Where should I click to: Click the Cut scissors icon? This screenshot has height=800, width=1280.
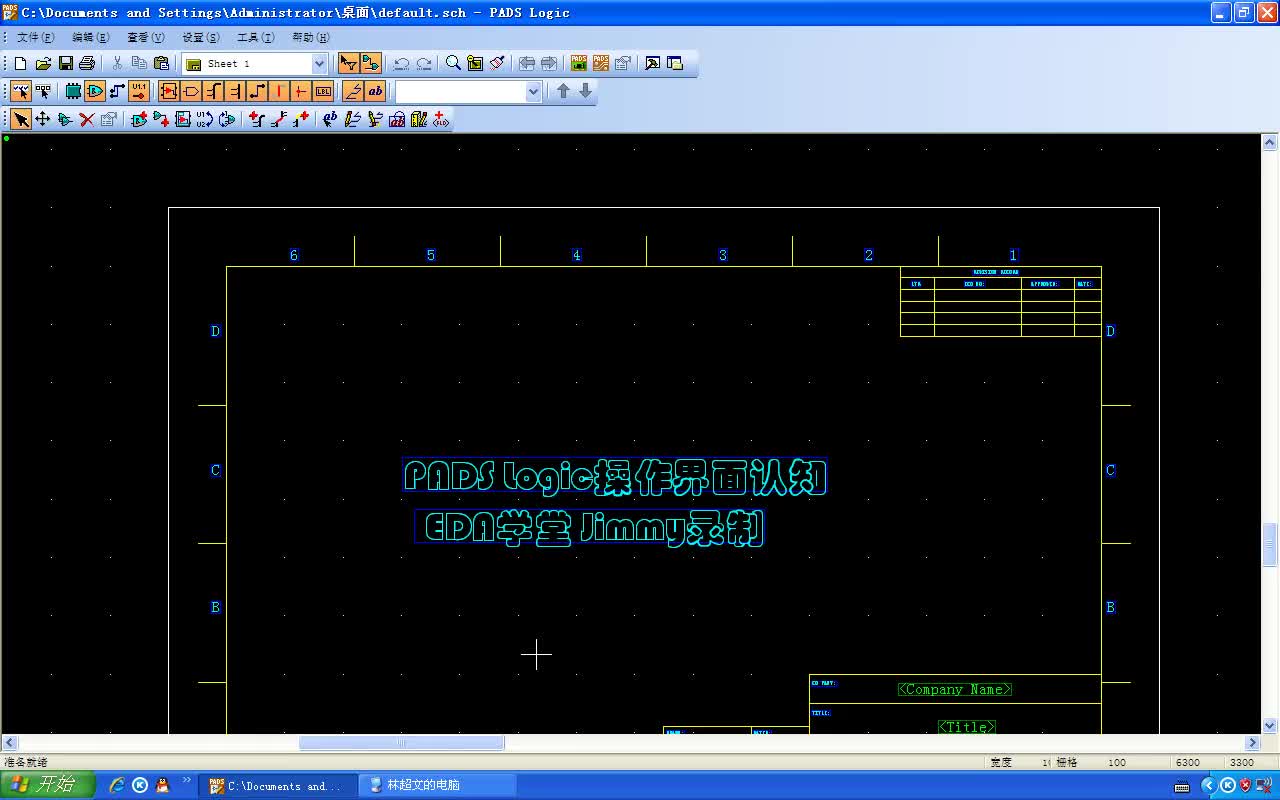(117, 63)
